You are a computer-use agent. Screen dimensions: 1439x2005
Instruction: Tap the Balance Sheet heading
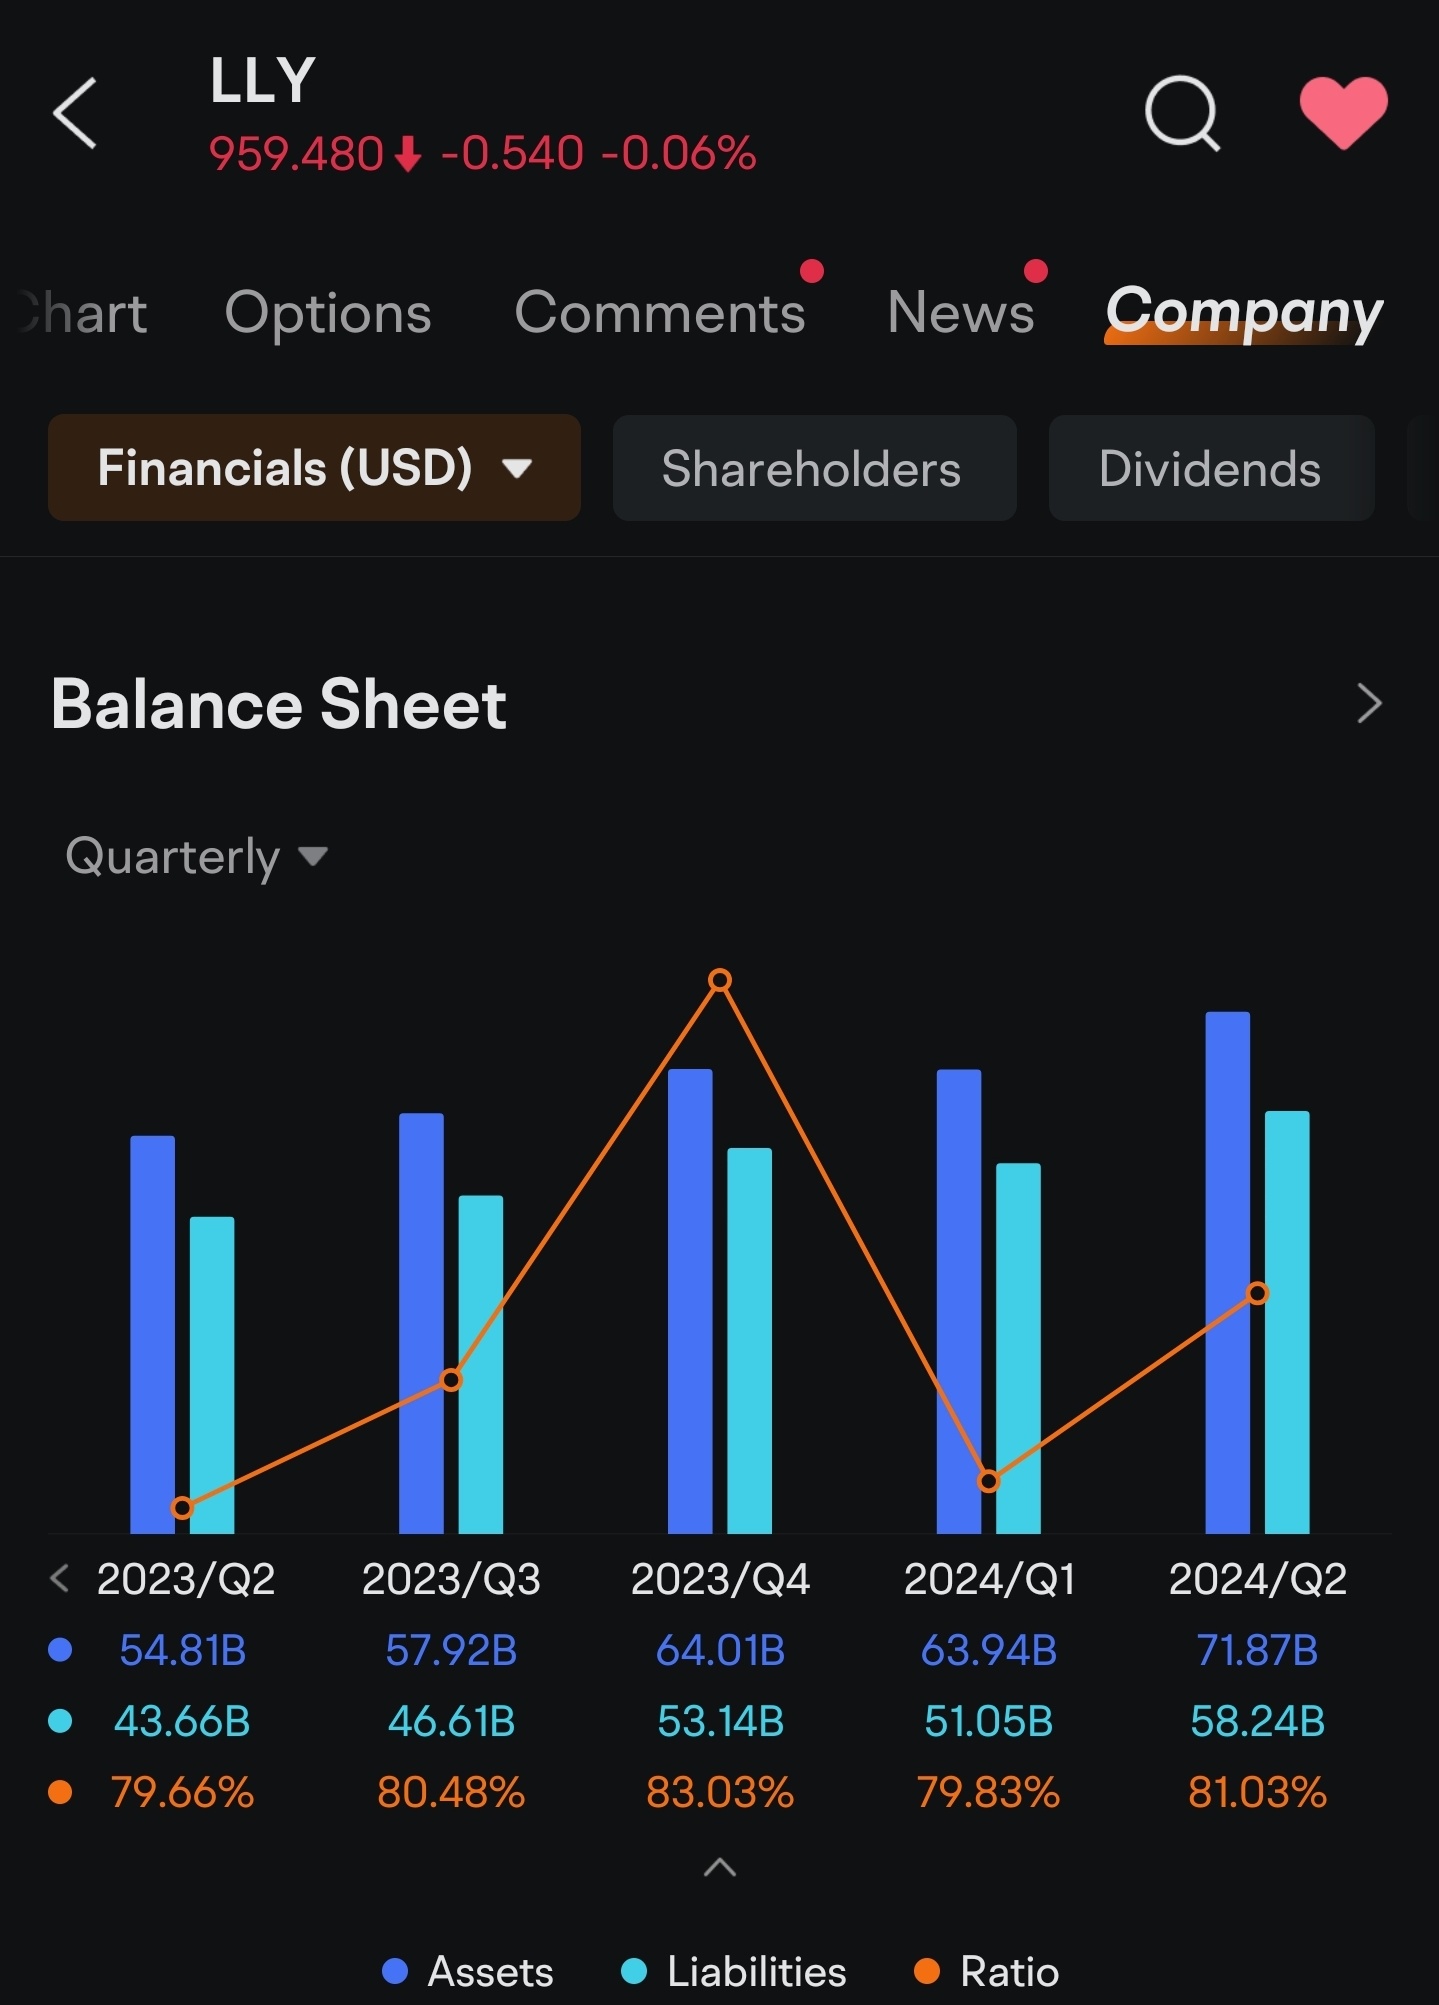(x=279, y=704)
